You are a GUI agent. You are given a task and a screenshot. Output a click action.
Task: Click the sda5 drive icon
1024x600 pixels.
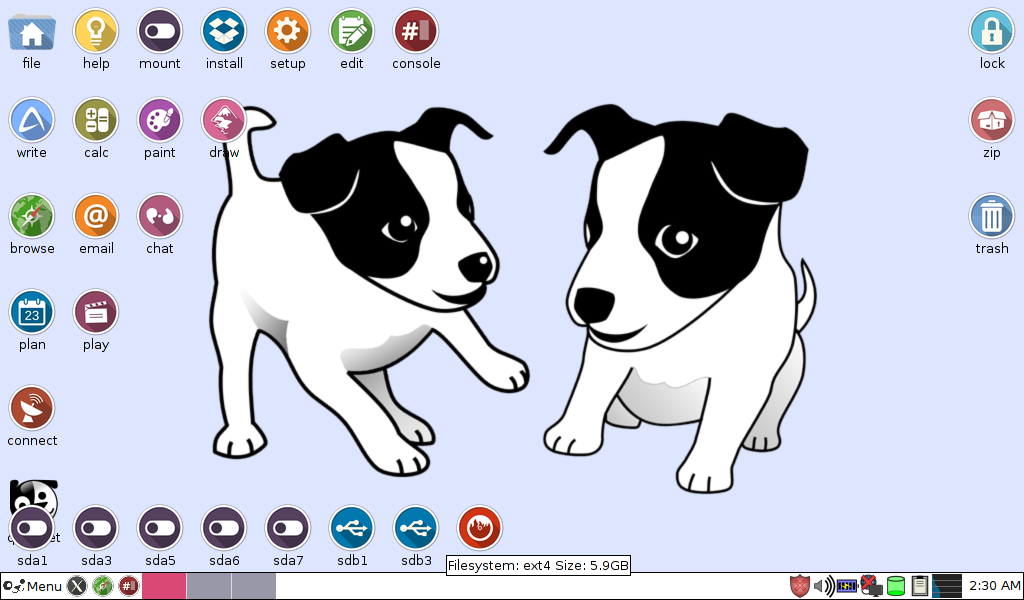click(x=159, y=529)
